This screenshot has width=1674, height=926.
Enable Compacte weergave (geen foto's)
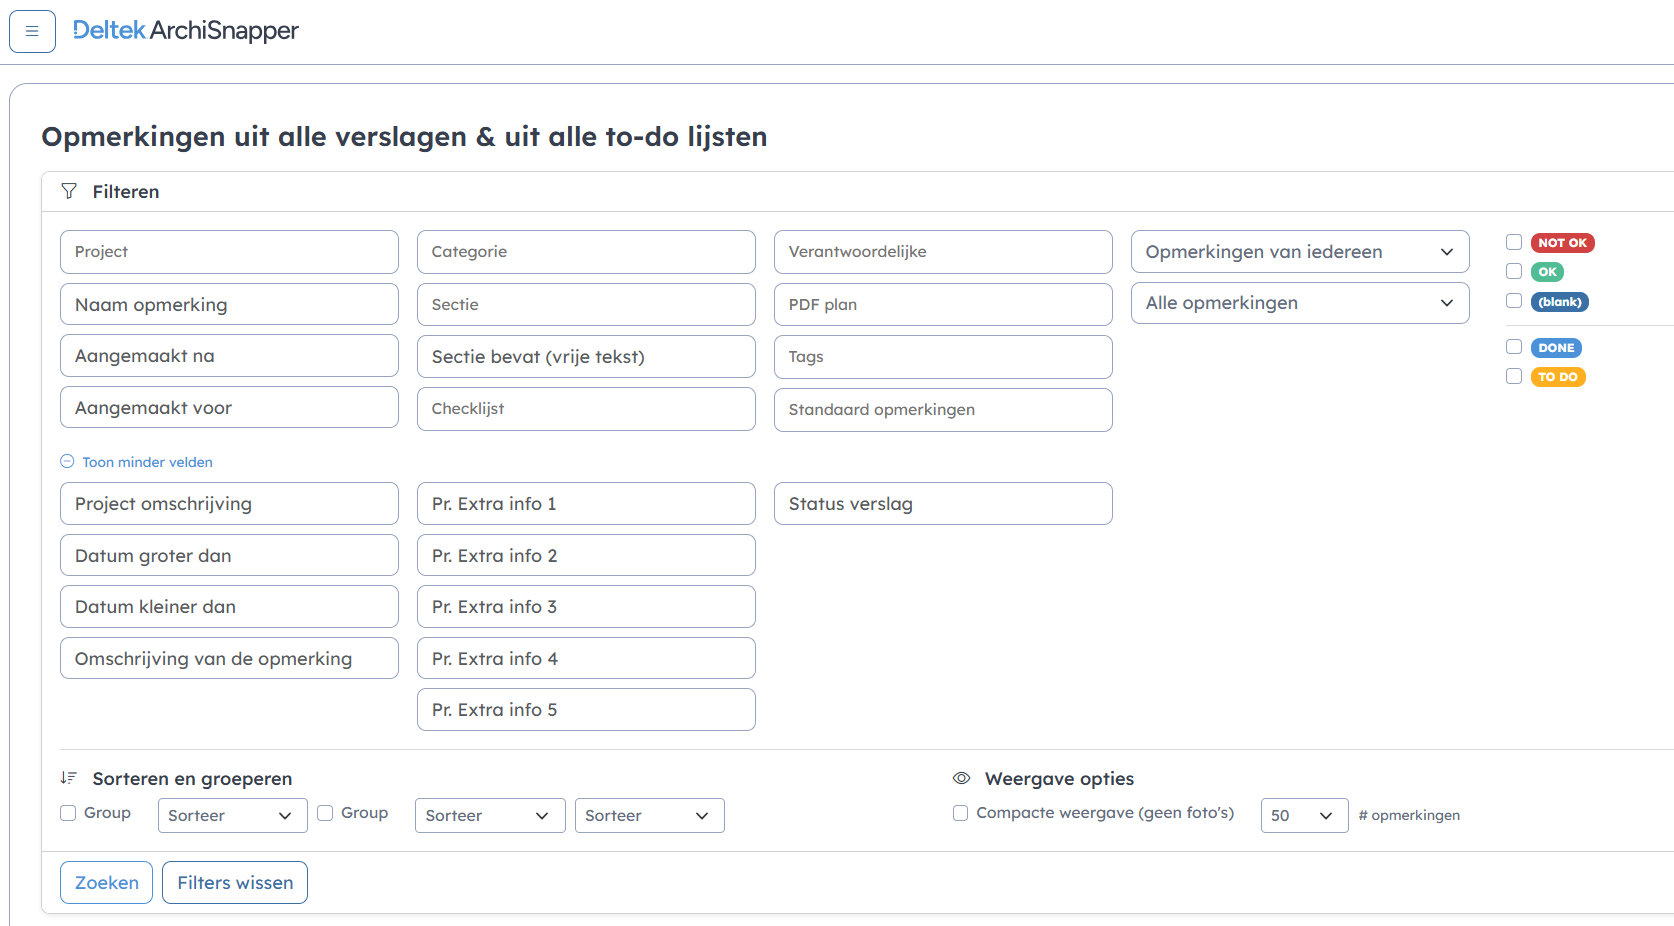click(960, 813)
